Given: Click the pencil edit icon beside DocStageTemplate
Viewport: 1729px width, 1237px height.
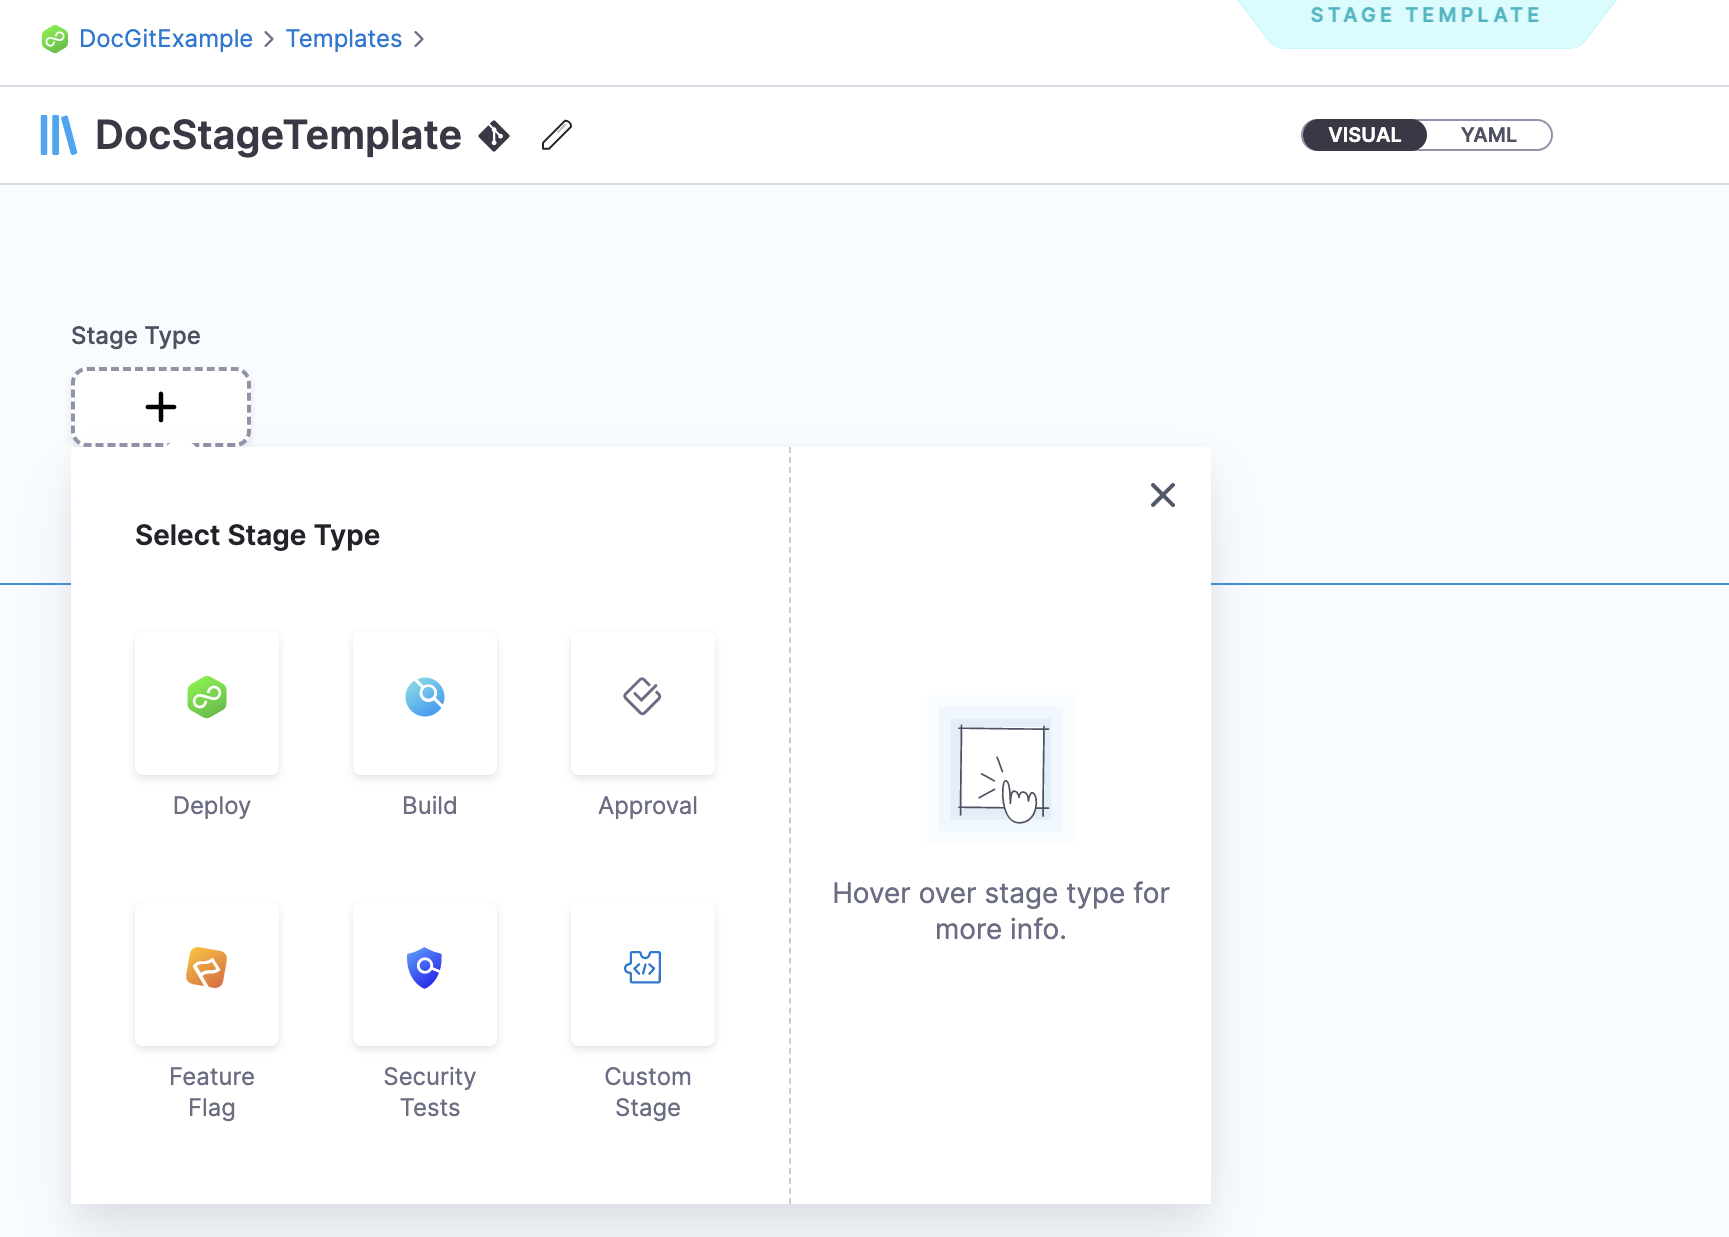Looking at the screenshot, I should click(557, 135).
